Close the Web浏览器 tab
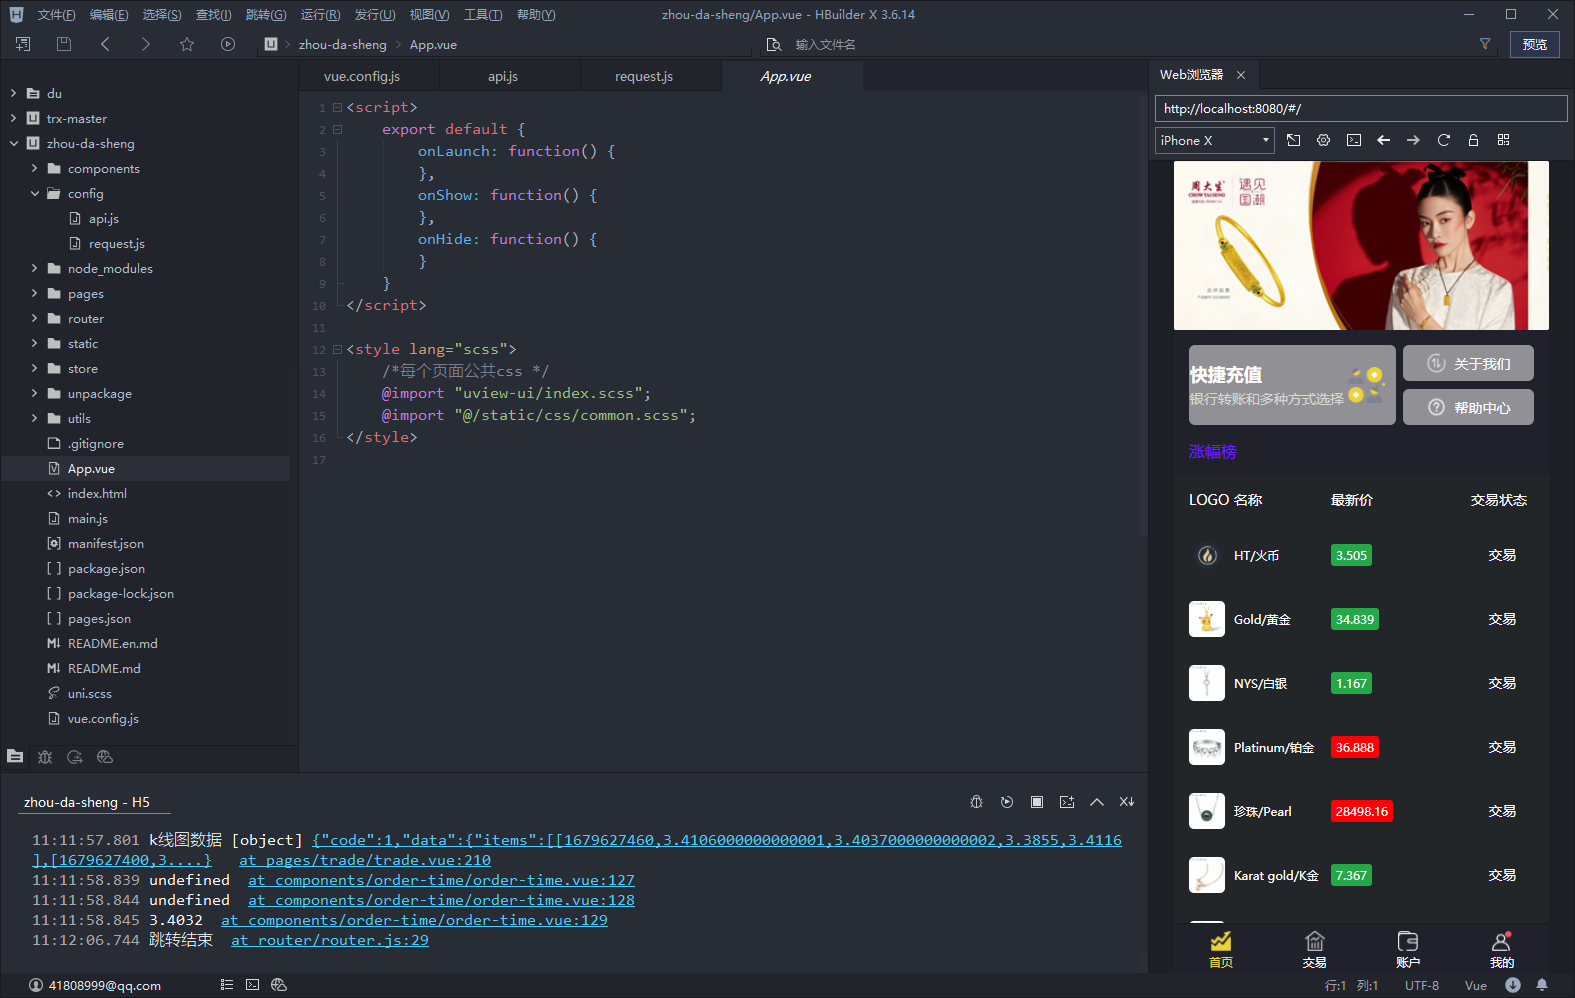The image size is (1575, 998). 1241,75
